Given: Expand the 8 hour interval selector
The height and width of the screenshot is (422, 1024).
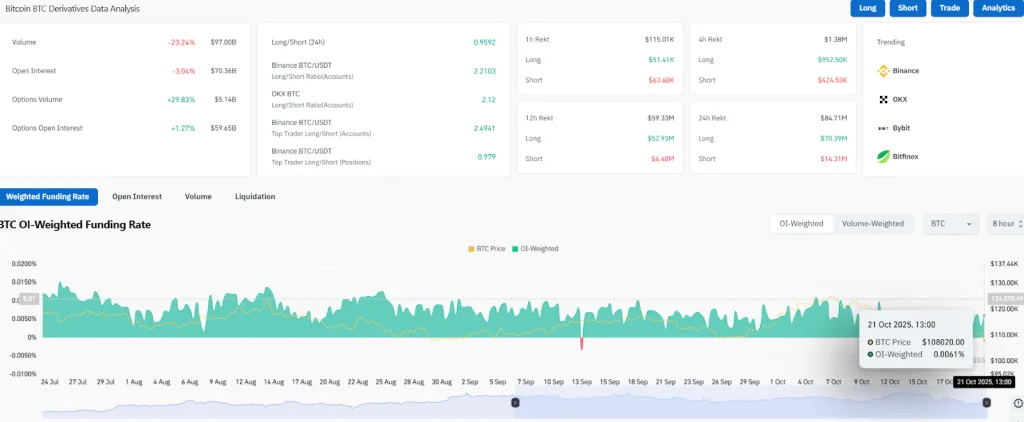Looking at the screenshot, I should pyautogui.click(x=1005, y=224).
